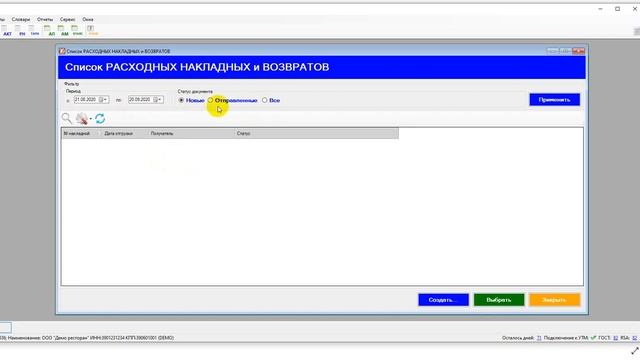Viewport: 640px width, 360px height.
Task: Click the orange Закрыть button
Action: pyautogui.click(x=554, y=300)
